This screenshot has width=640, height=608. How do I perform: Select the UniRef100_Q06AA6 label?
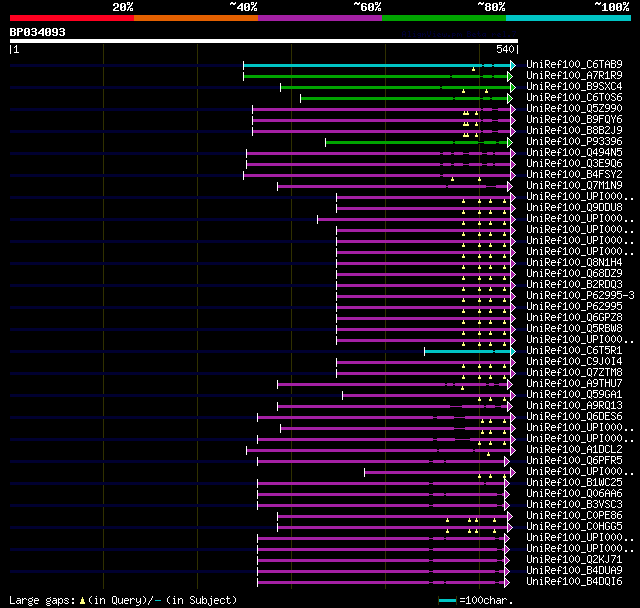(574, 494)
